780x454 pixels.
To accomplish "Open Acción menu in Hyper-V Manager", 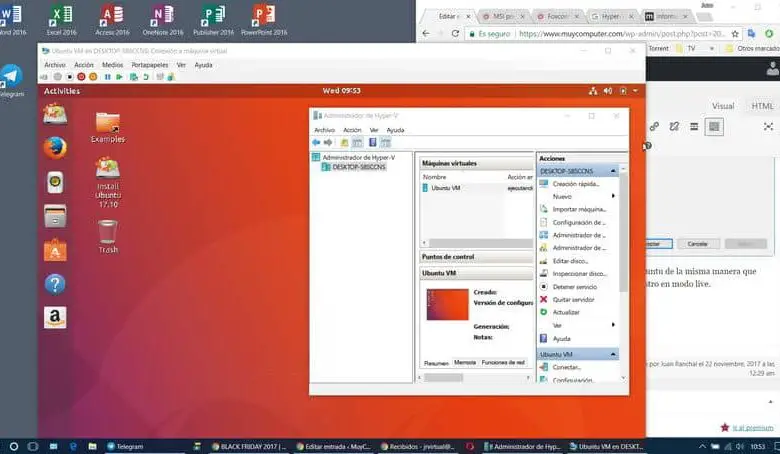I will [x=352, y=130].
